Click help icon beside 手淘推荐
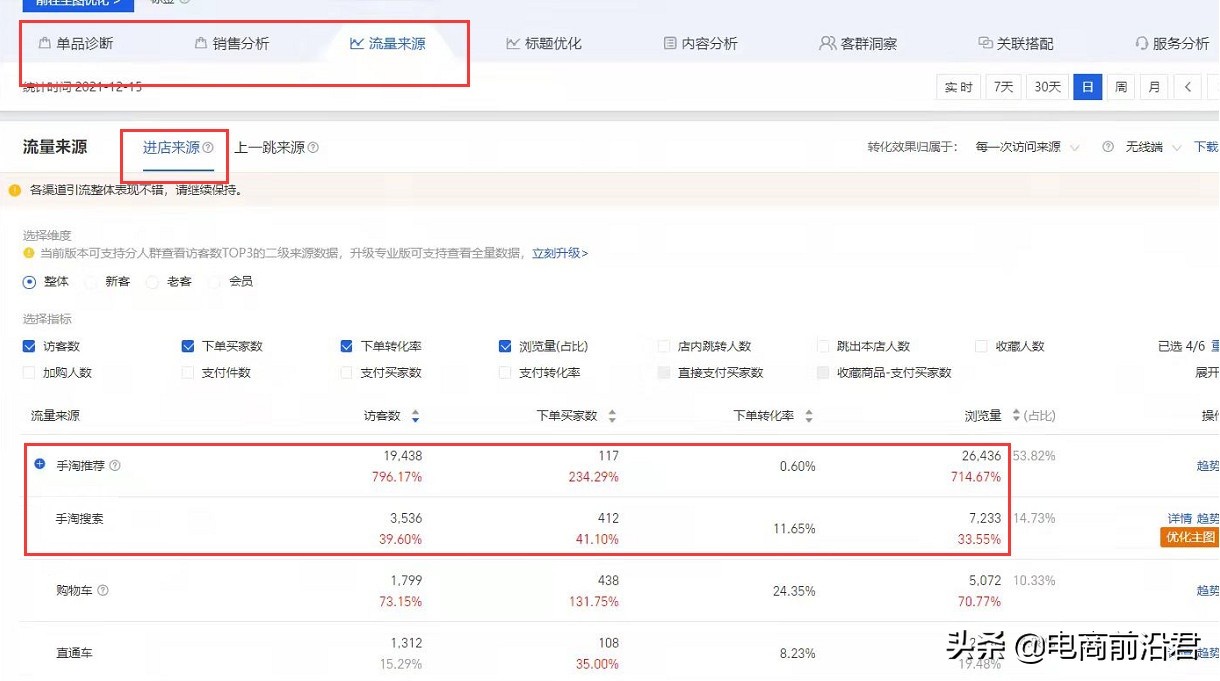 tap(115, 466)
